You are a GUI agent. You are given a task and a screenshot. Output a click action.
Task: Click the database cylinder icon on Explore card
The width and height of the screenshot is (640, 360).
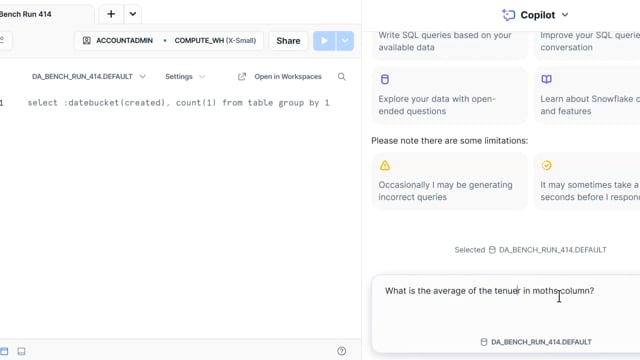(x=384, y=79)
